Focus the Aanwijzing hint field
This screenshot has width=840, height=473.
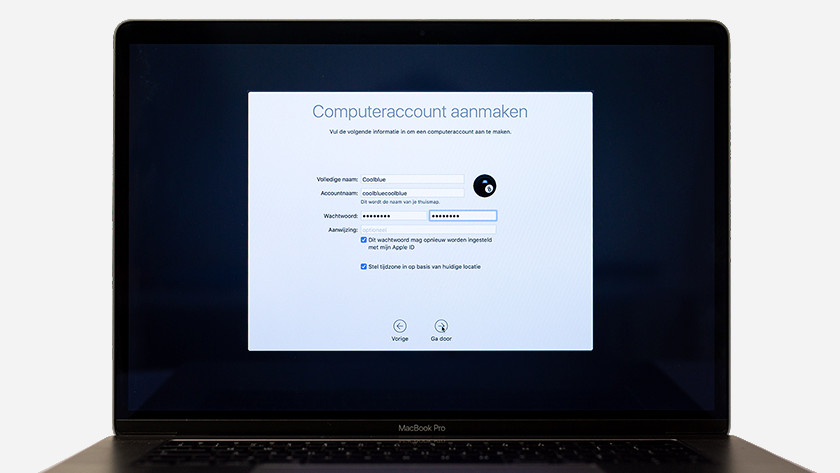point(428,230)
